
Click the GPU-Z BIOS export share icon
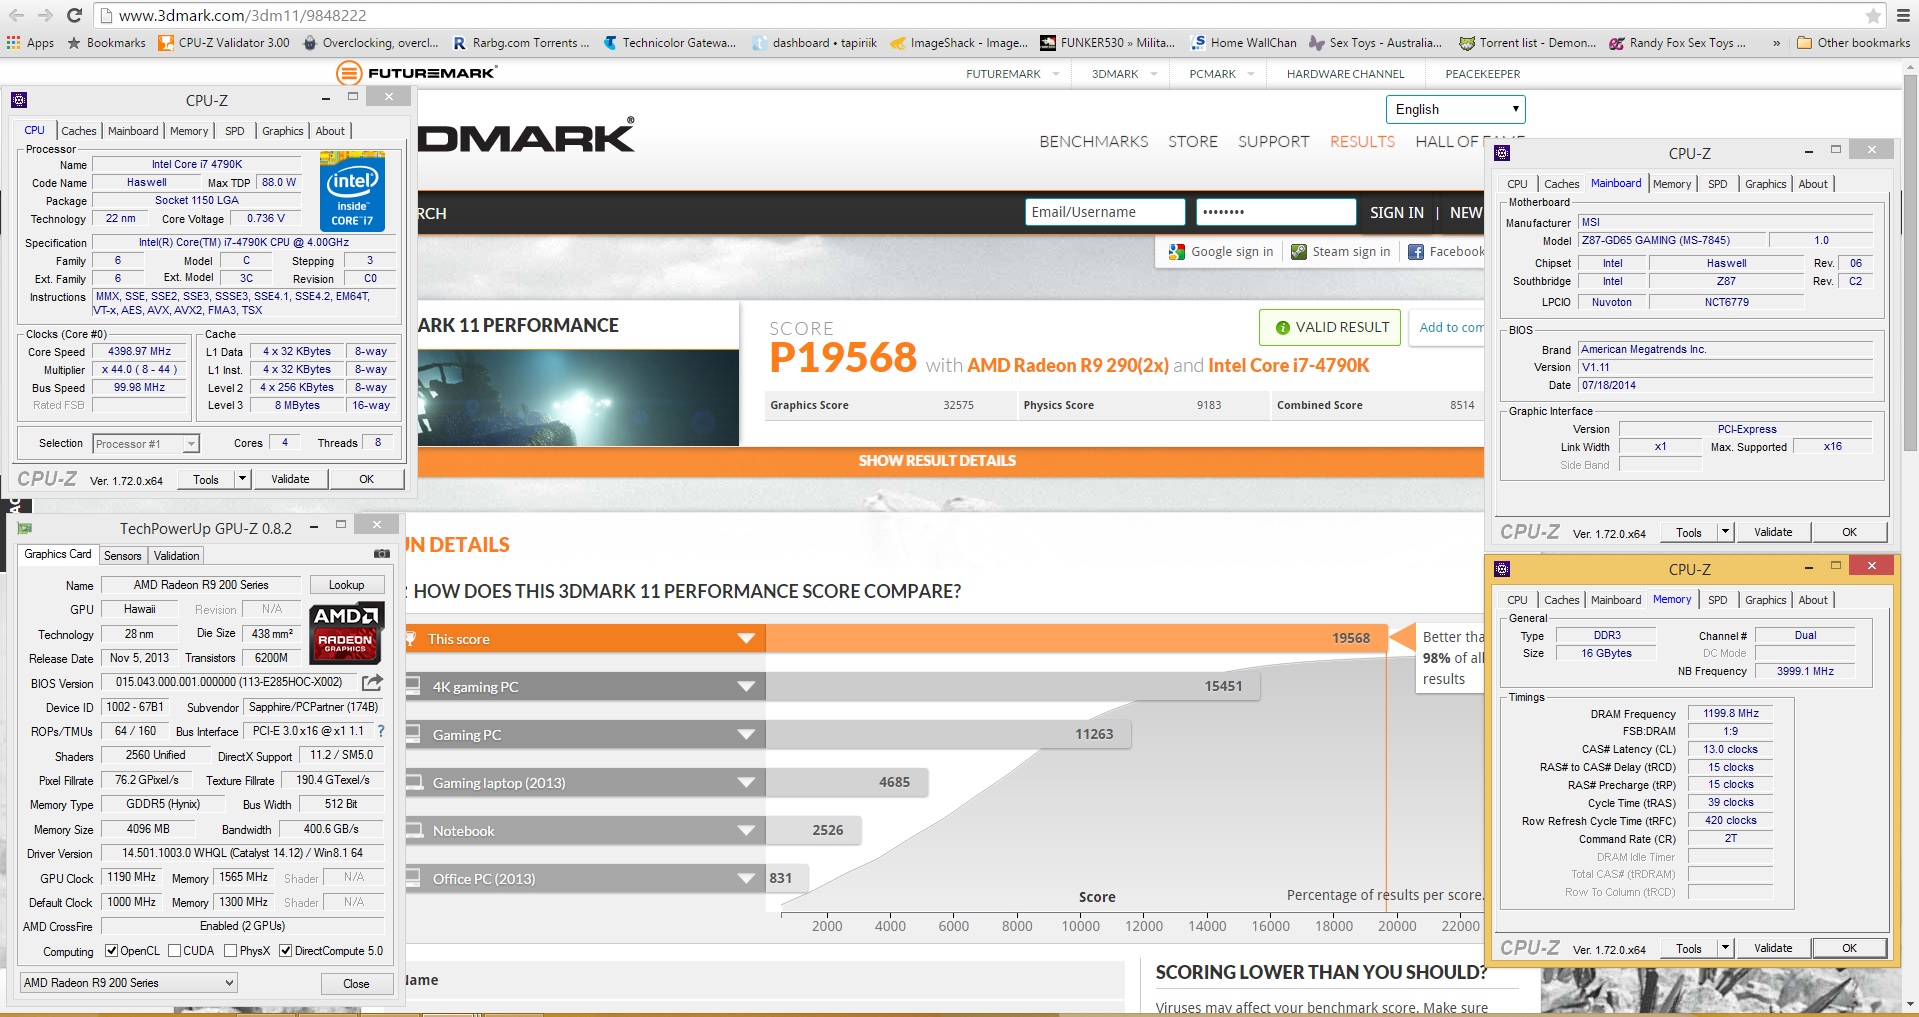click(372, 682)
